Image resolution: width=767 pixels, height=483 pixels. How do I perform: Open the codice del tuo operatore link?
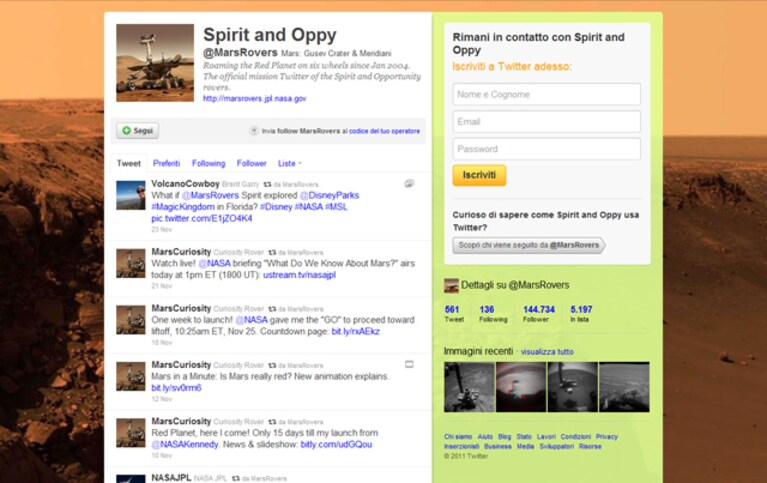[x=384, y=131]
